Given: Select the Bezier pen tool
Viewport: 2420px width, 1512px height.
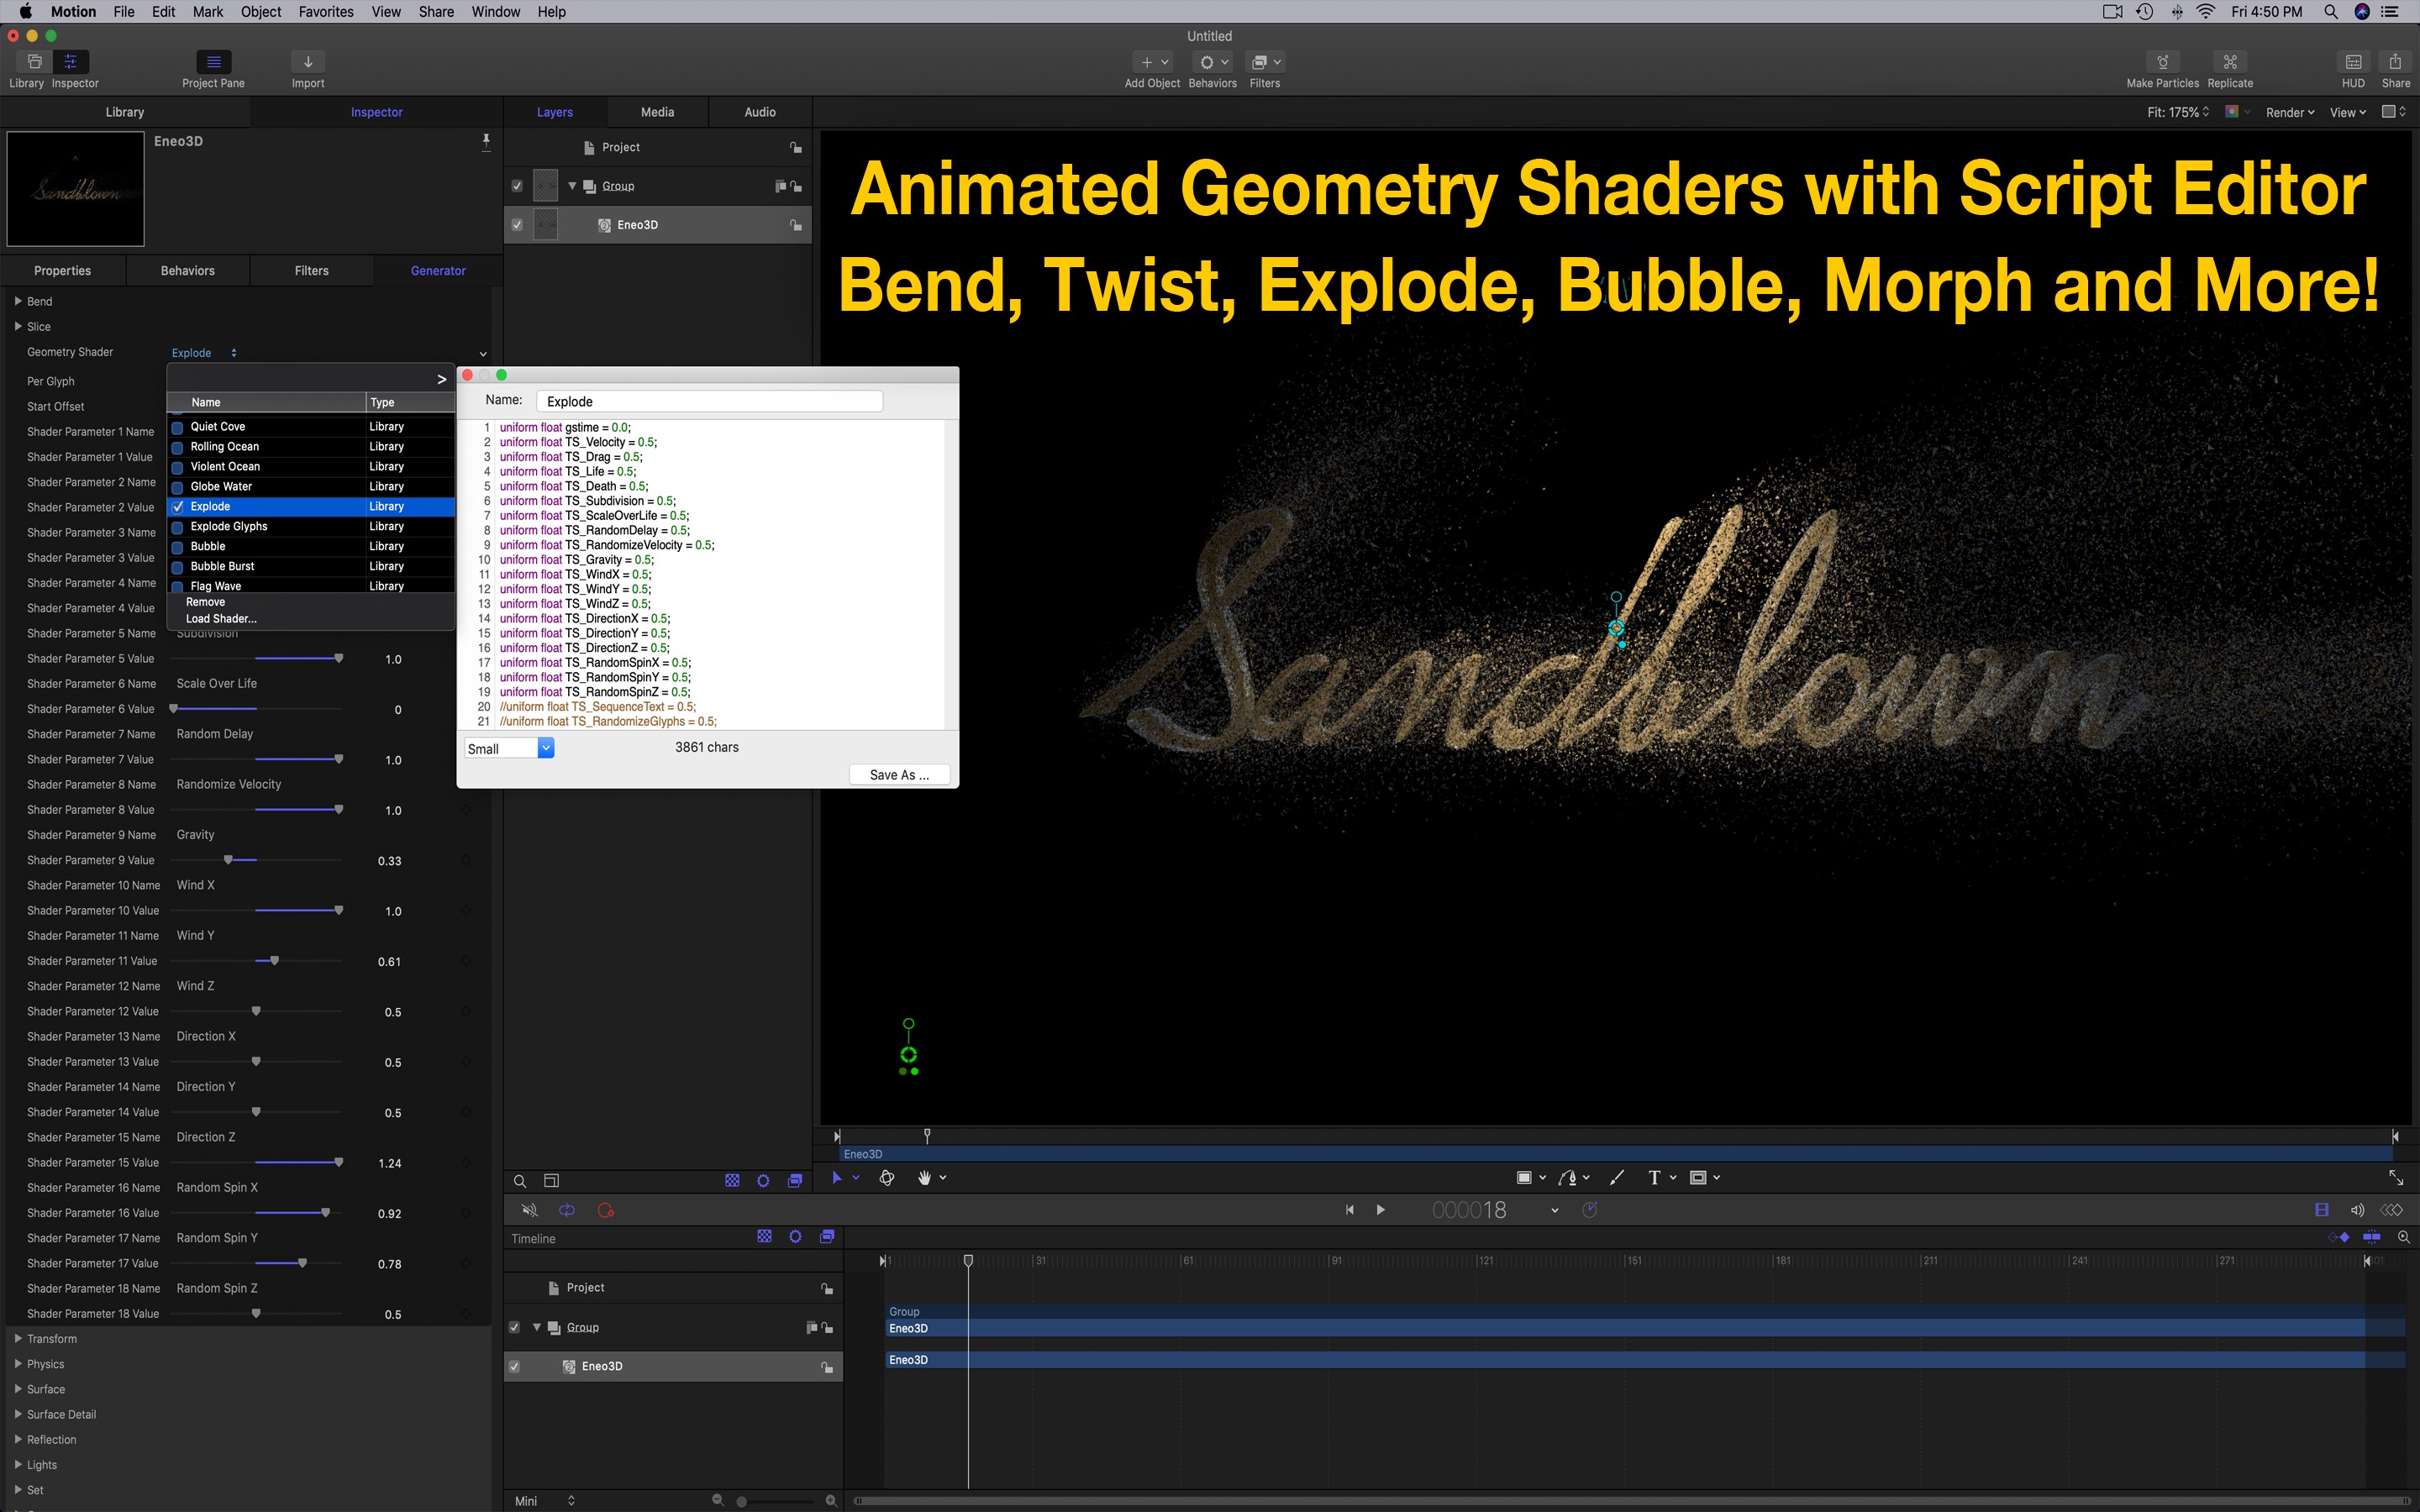Looking at the screenshot, I should click(1568, 1178).
